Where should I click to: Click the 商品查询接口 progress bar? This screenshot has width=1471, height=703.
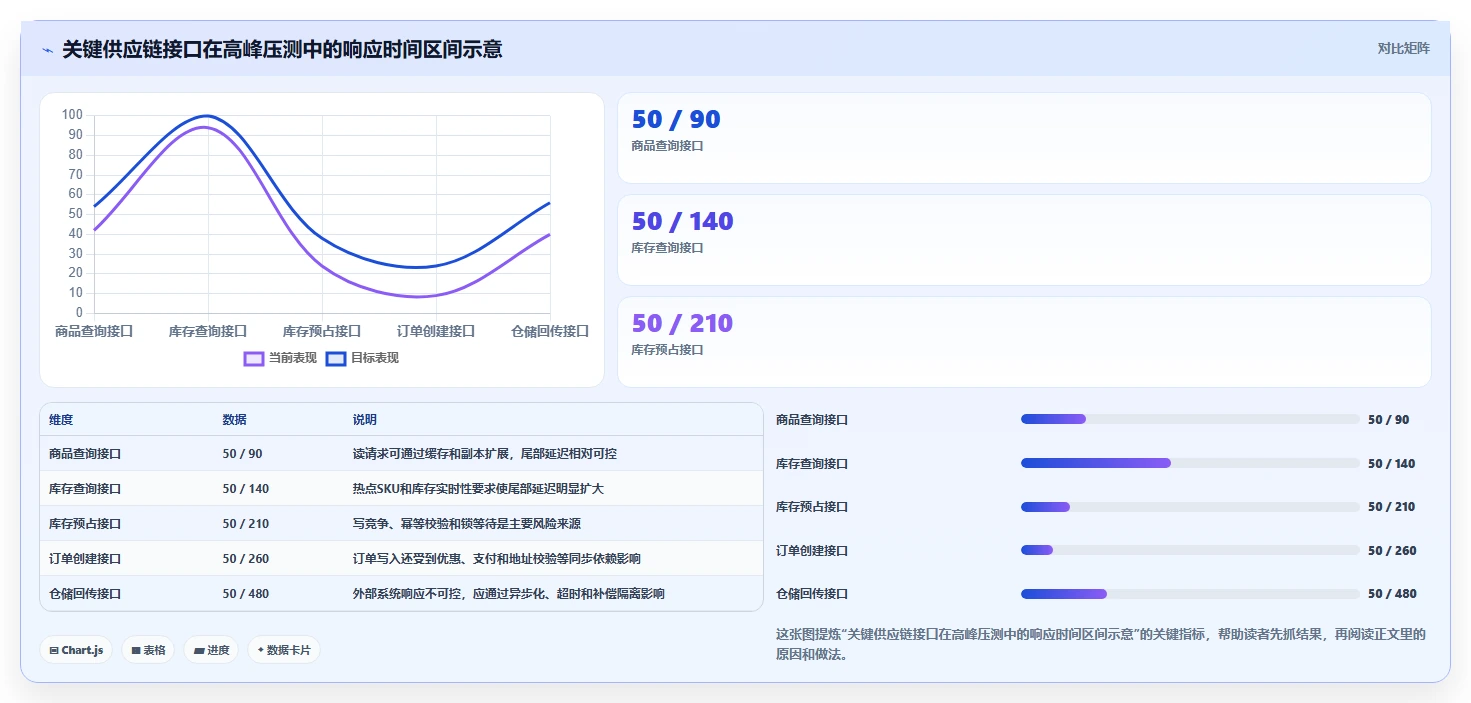point(1190,420)
